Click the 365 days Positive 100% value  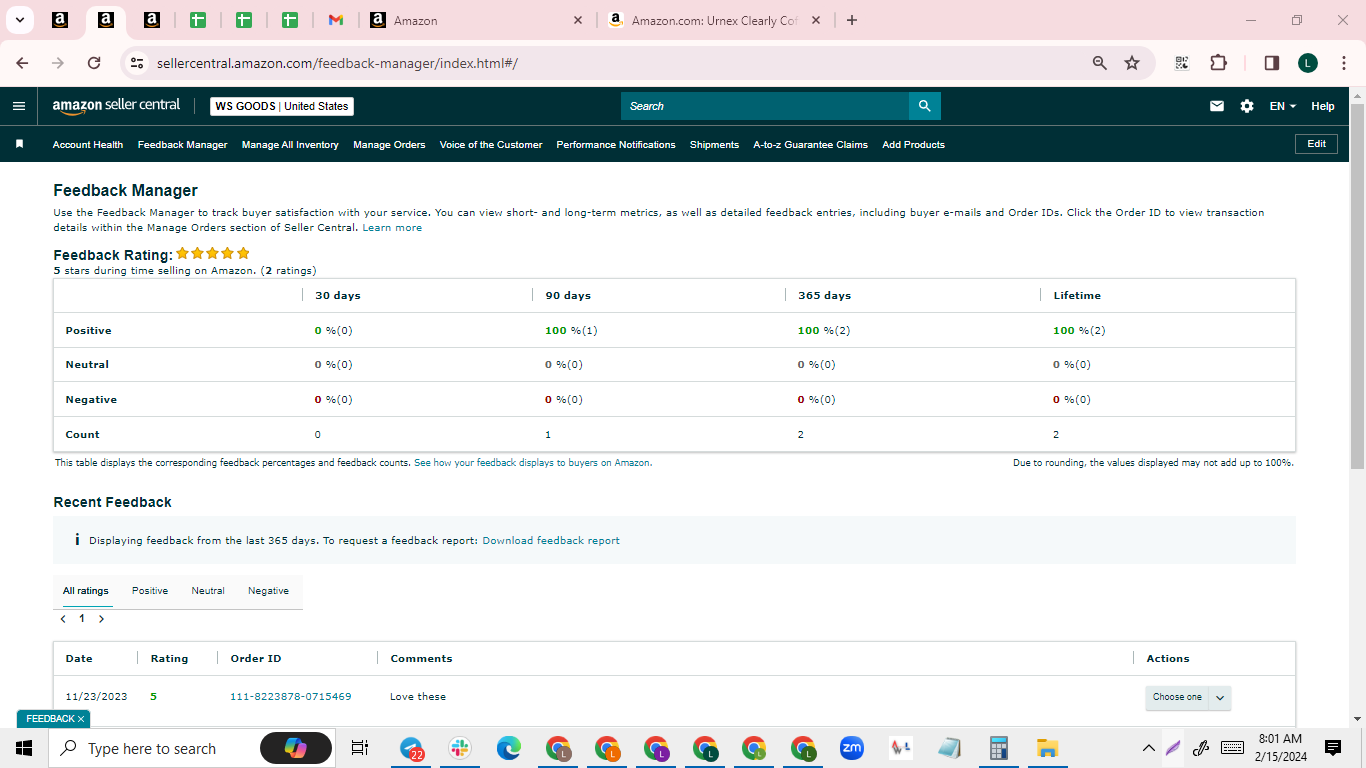[x=824, y=331]
